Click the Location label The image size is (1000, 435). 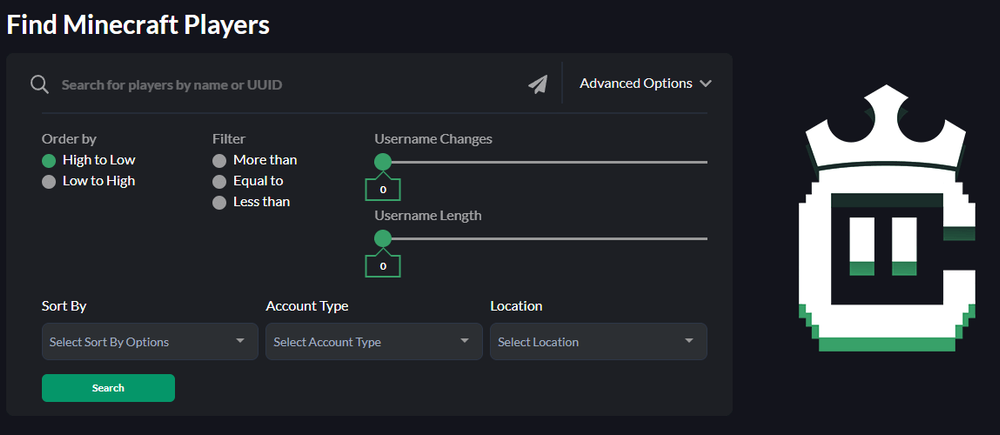(x=517, y=306)
